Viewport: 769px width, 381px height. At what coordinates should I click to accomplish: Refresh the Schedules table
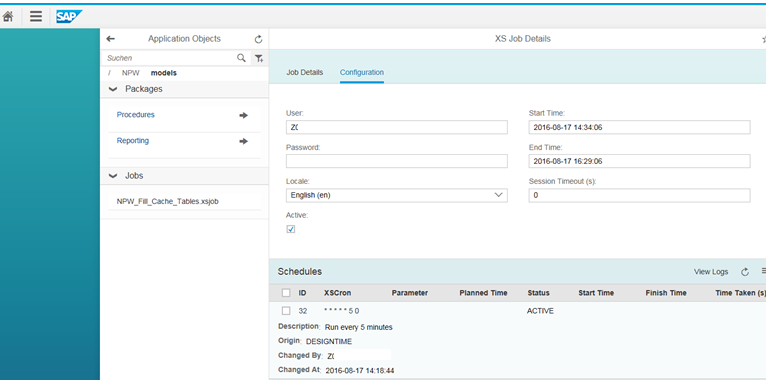[745, 272]
